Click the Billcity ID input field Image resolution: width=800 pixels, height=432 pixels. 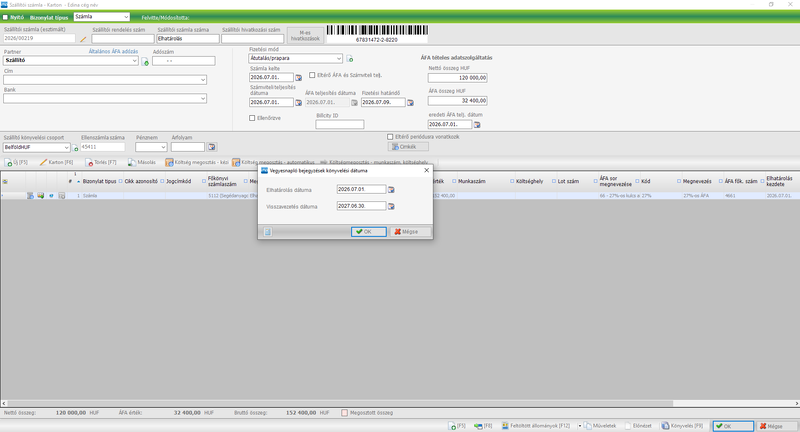point(340,124)
